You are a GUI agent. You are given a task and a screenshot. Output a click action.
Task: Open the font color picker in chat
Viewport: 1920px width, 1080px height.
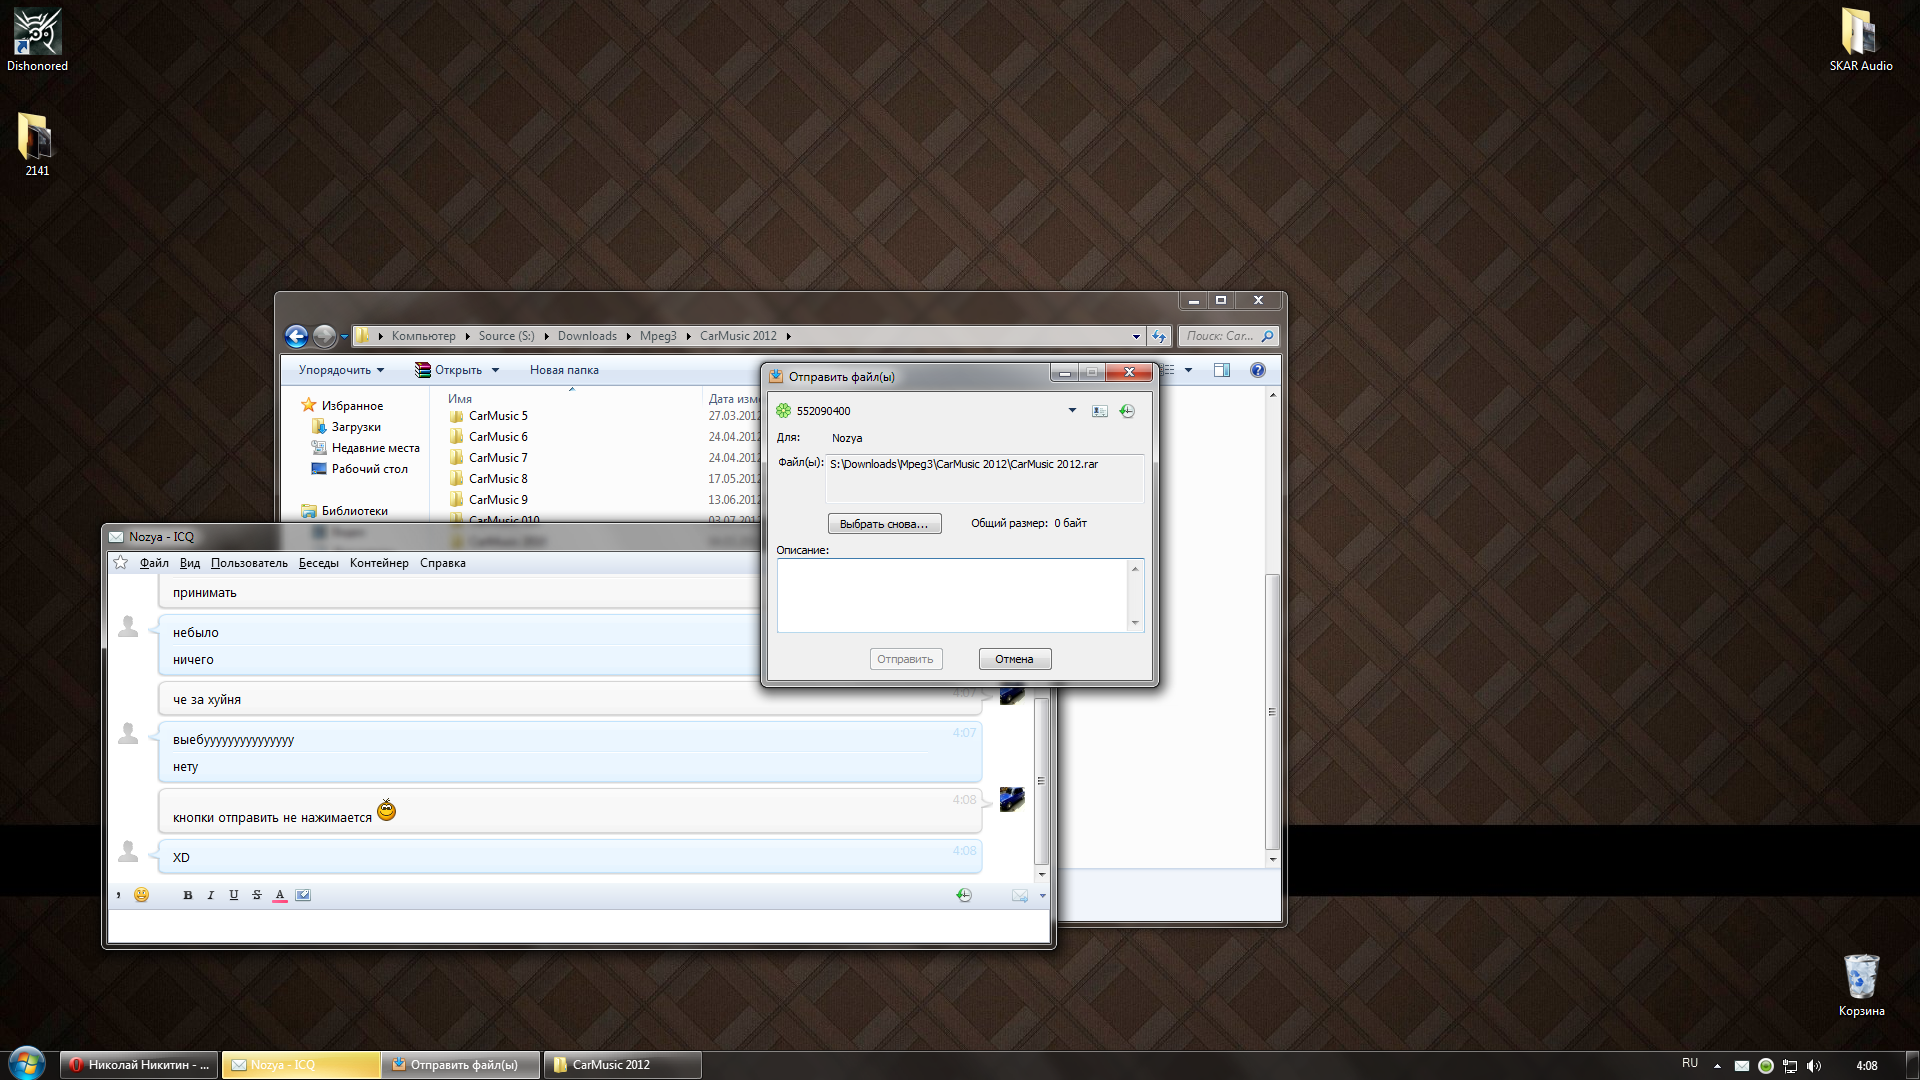279,895
